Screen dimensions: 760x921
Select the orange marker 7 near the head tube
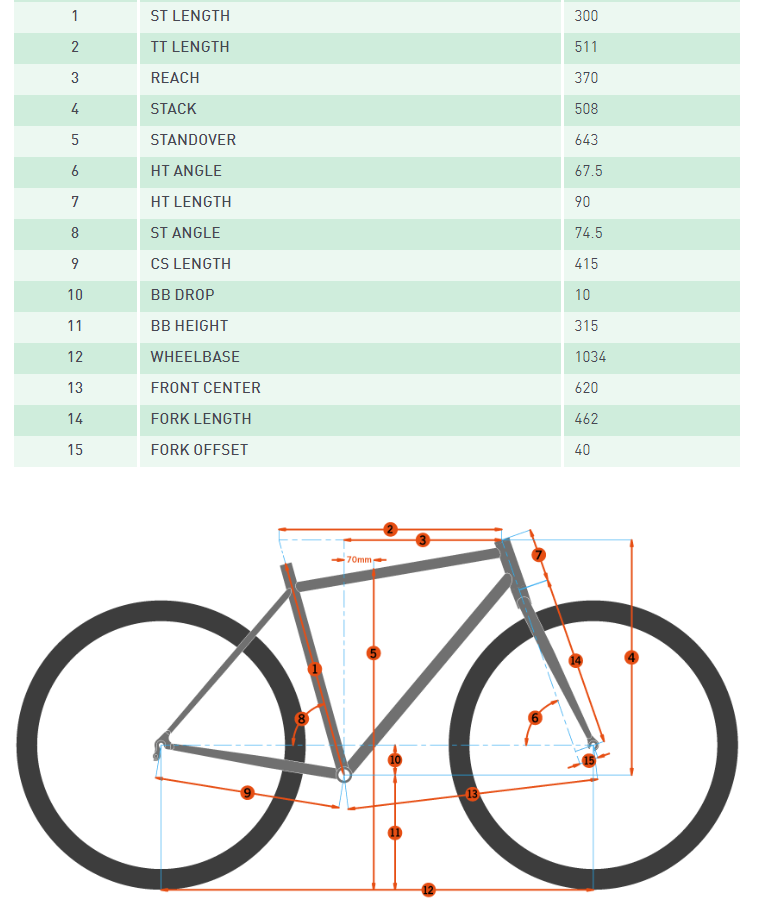pos(538,555)
